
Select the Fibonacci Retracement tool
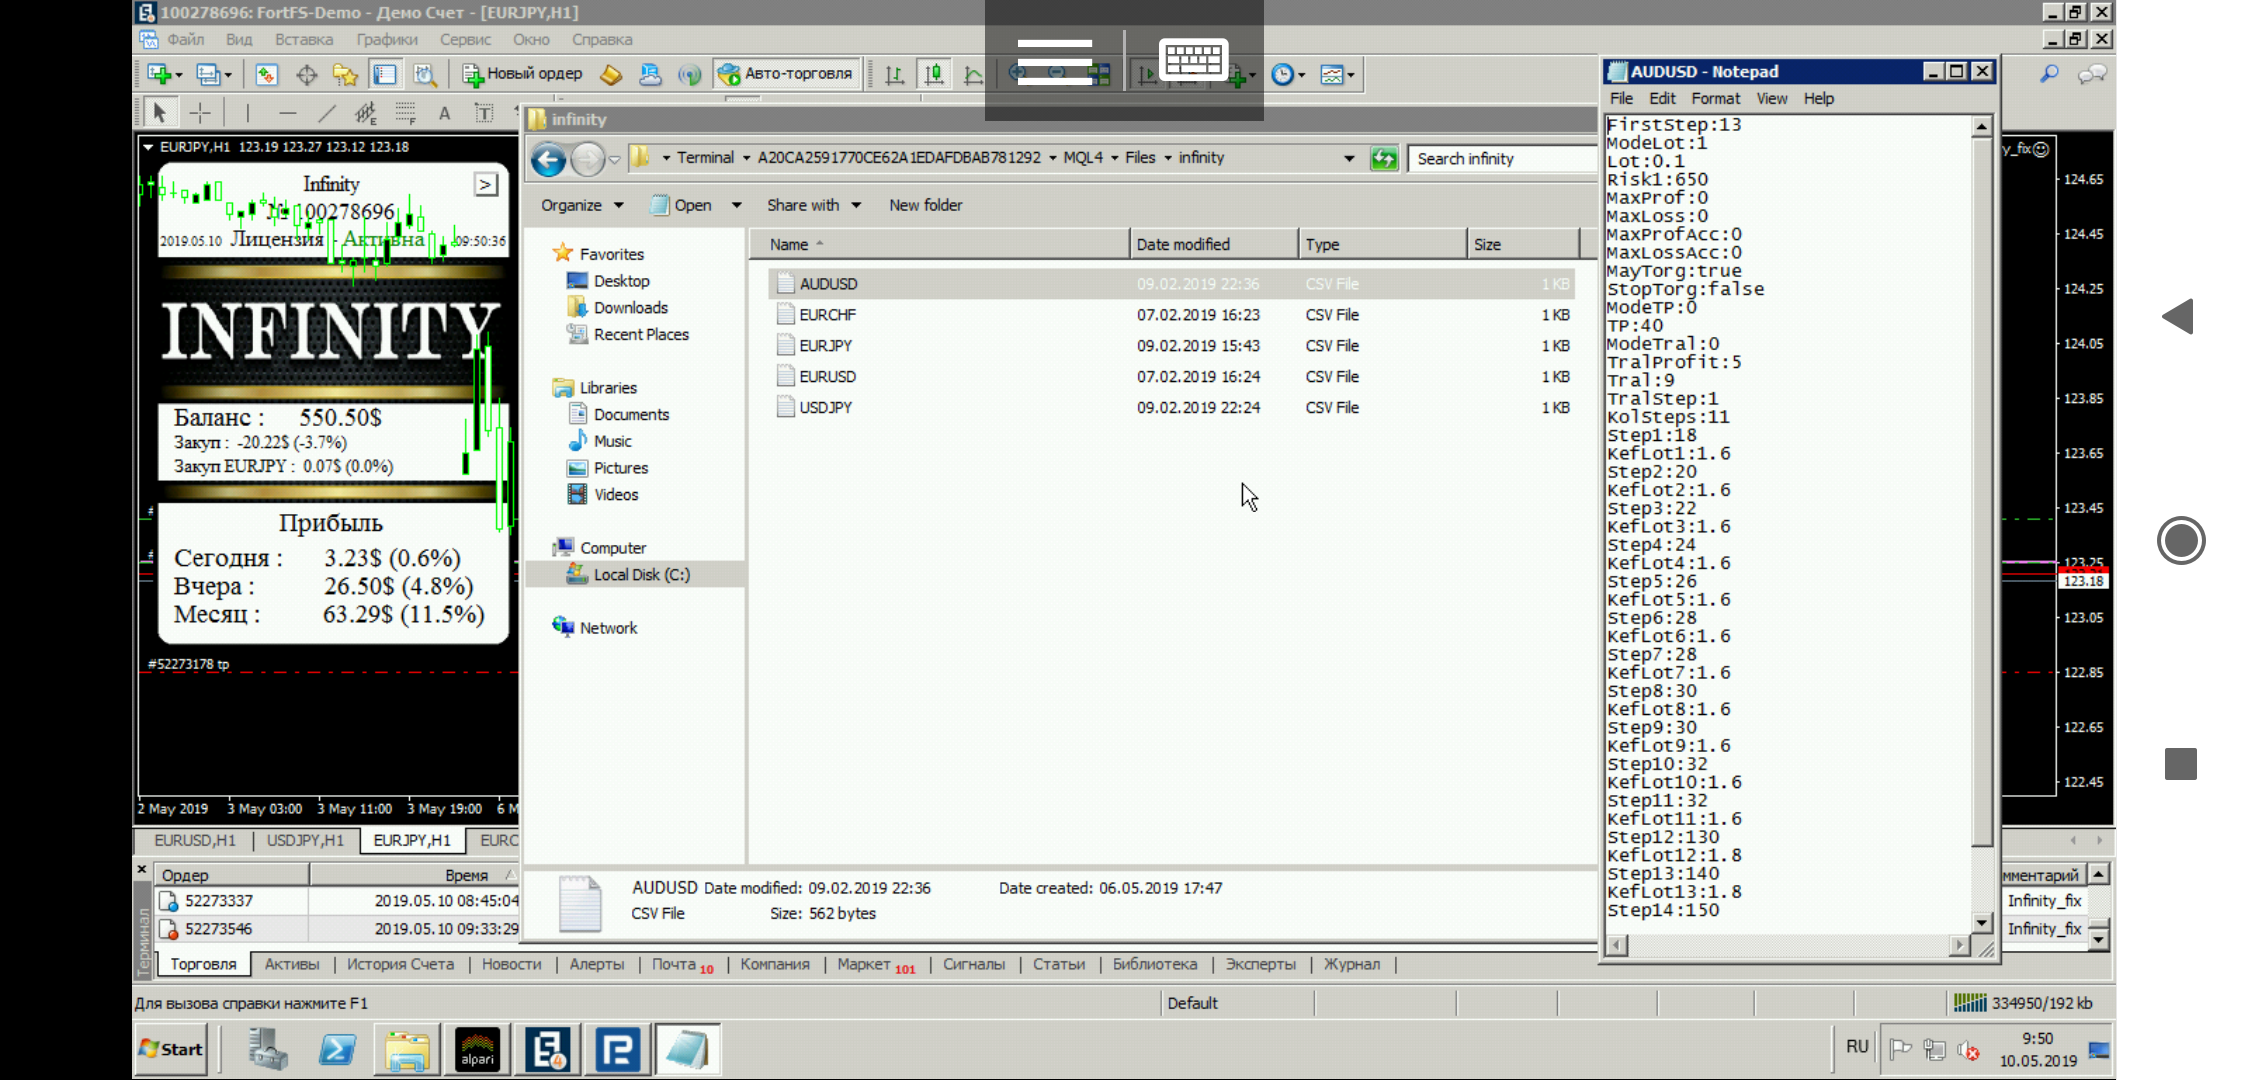[405, 112]
